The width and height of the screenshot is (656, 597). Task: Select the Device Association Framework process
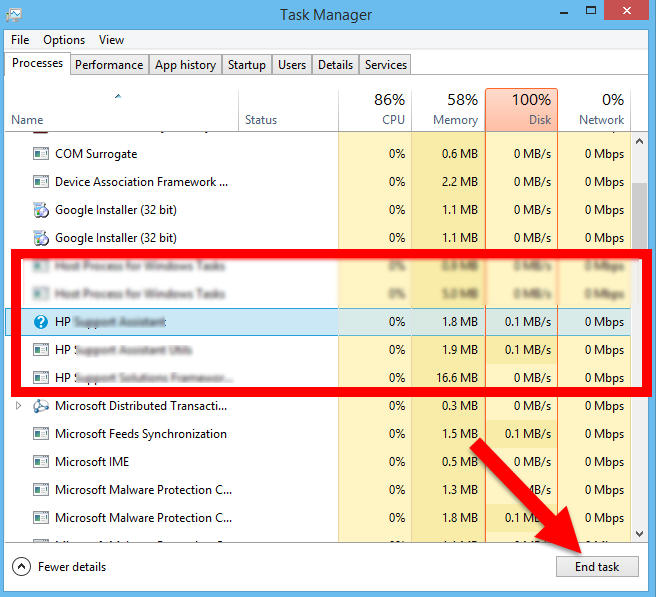point(318,182)
